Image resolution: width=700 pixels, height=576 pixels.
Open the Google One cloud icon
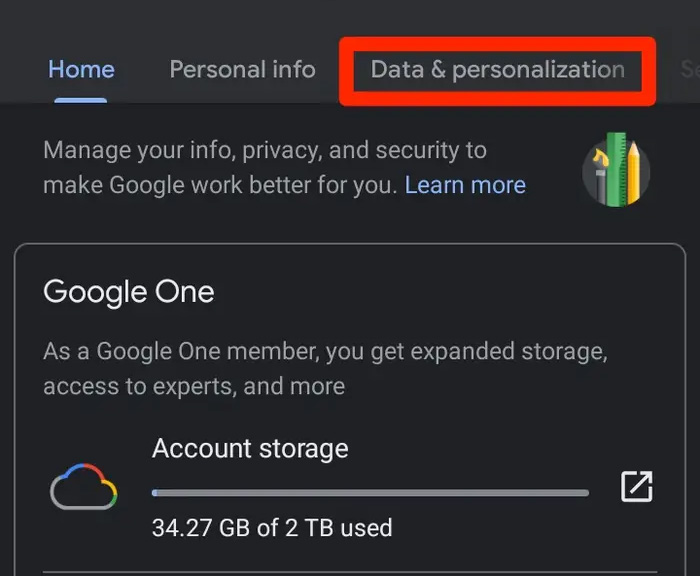pyautogui.click(x=84, y=487)
